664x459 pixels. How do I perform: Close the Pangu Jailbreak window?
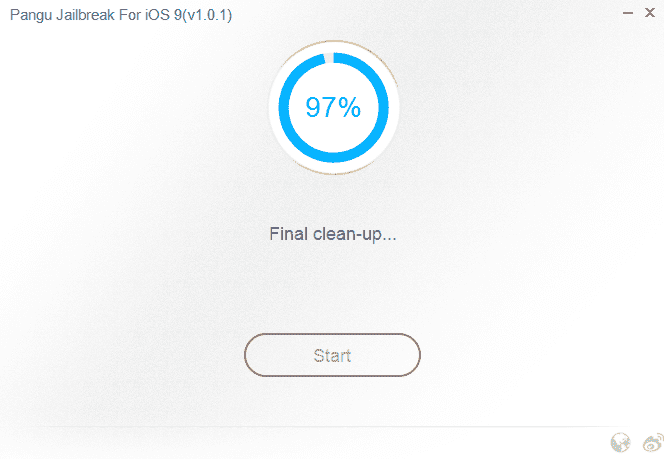coord(650,13)
